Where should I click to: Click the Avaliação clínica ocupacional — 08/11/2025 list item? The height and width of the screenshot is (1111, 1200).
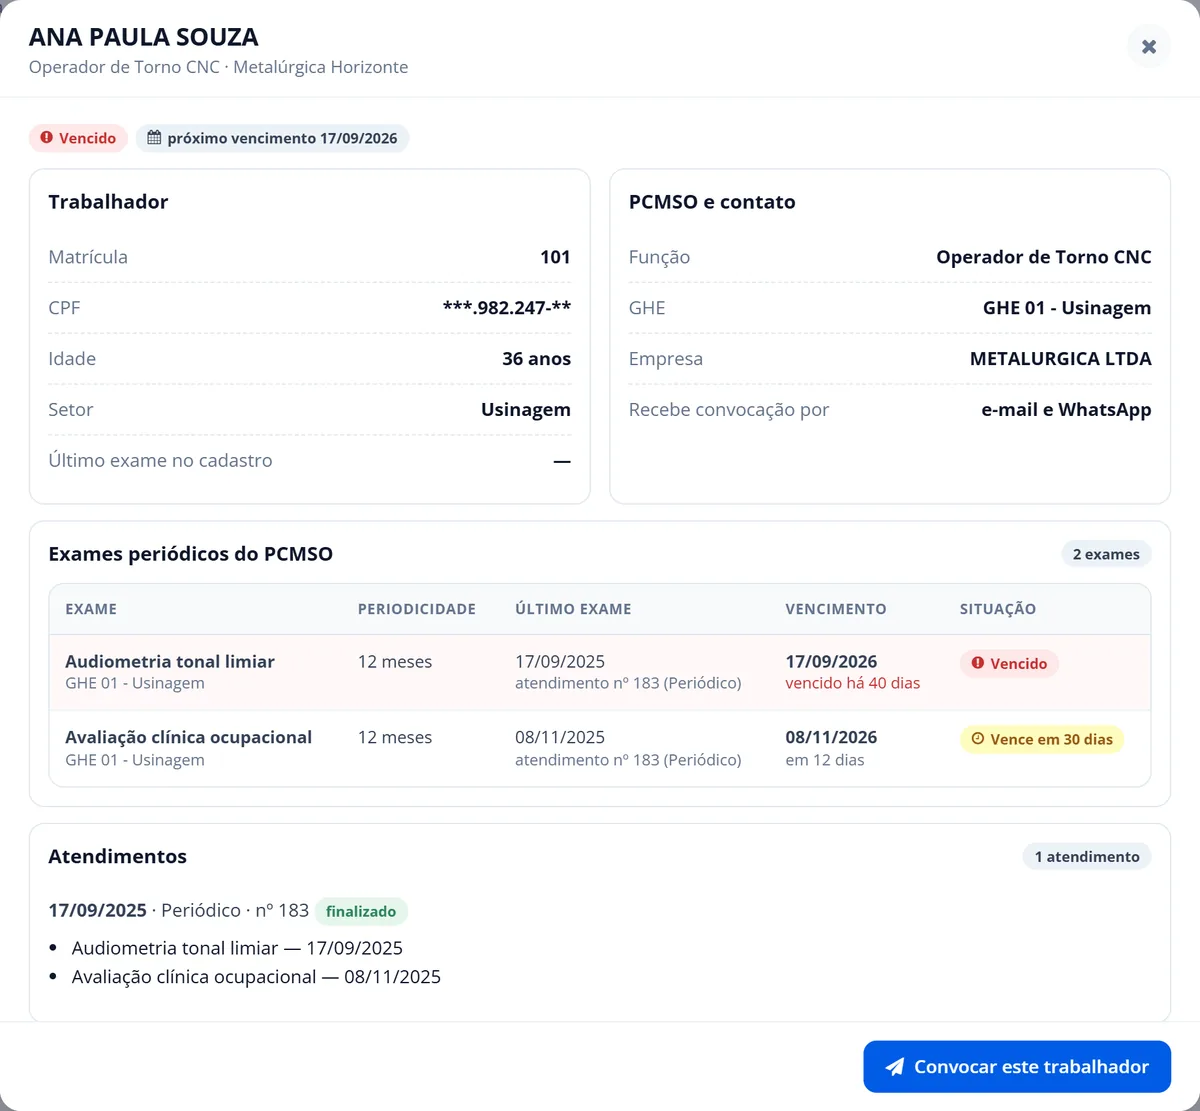256,977
